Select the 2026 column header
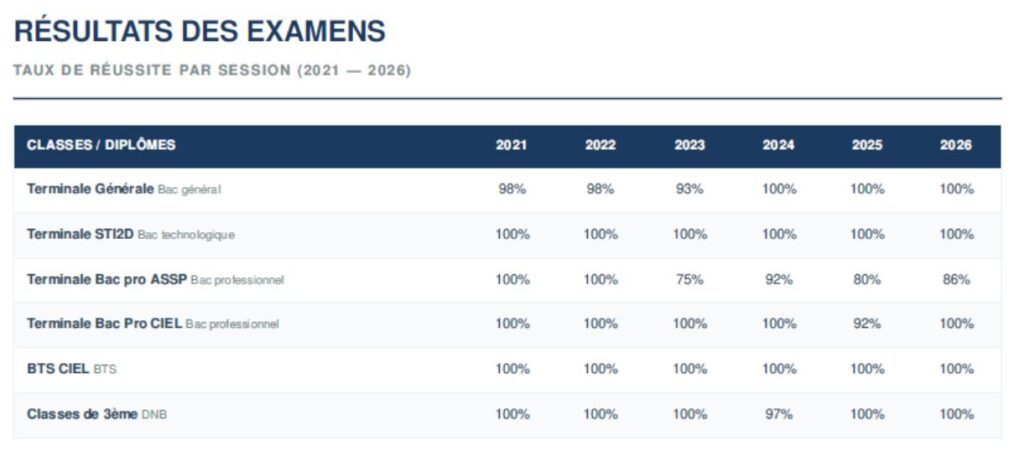 (955, 145)
